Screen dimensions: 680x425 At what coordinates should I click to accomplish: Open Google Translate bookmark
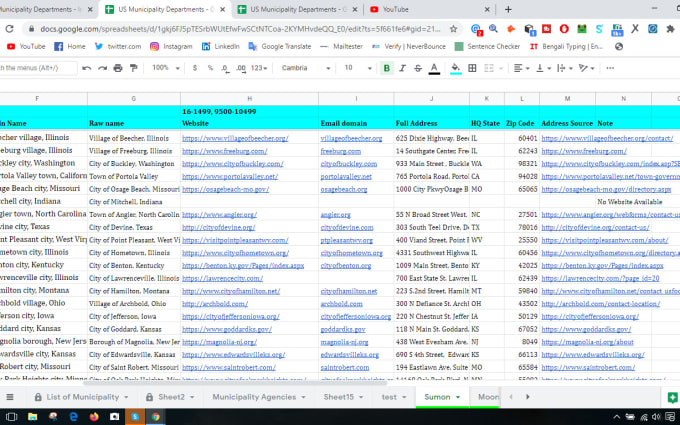[280, 46]
